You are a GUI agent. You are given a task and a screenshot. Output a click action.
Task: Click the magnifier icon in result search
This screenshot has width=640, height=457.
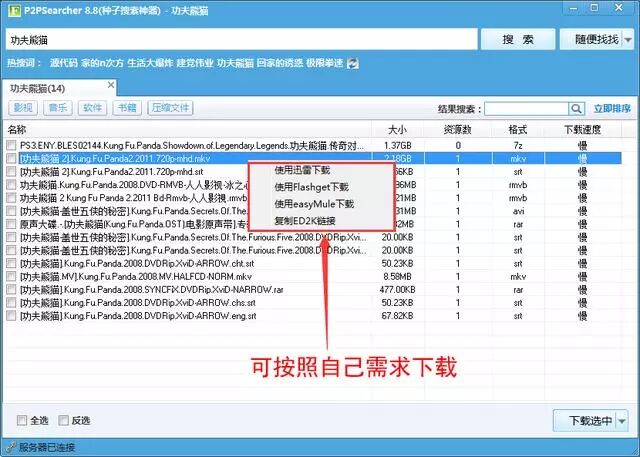pos(576,109)
